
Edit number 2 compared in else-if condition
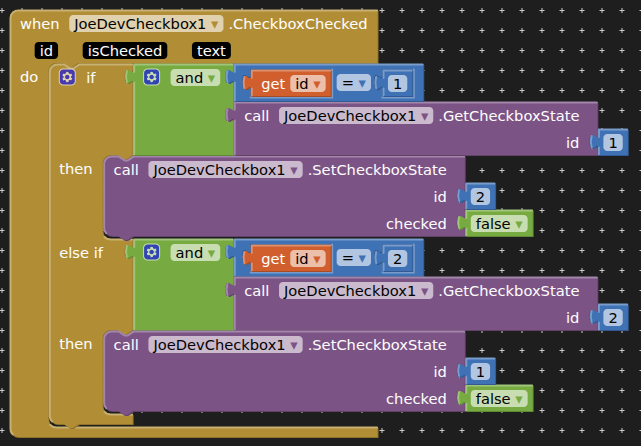(398, 260)
